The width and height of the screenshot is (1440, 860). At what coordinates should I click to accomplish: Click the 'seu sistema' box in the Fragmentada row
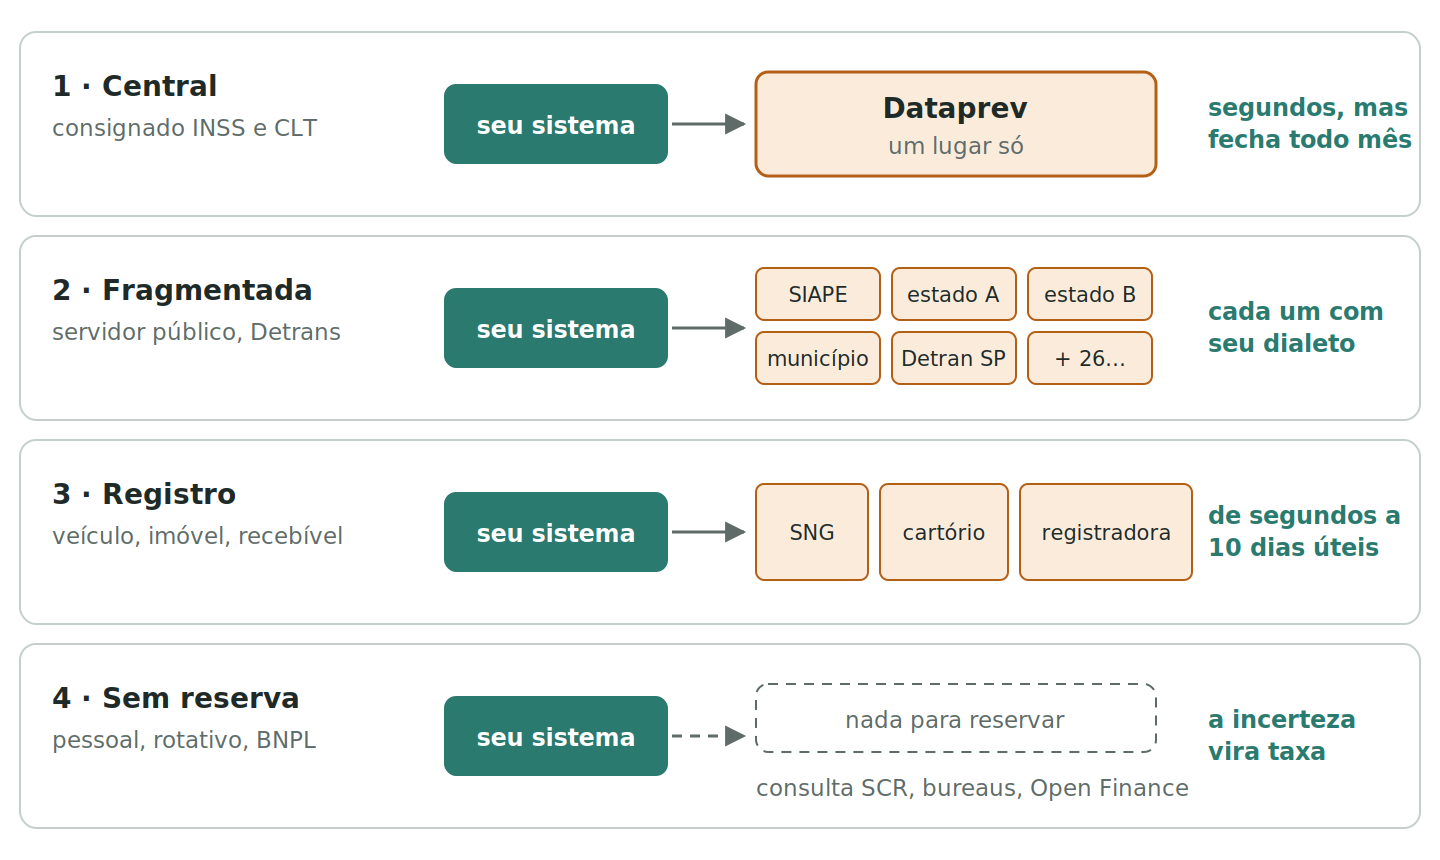(556, 328)
